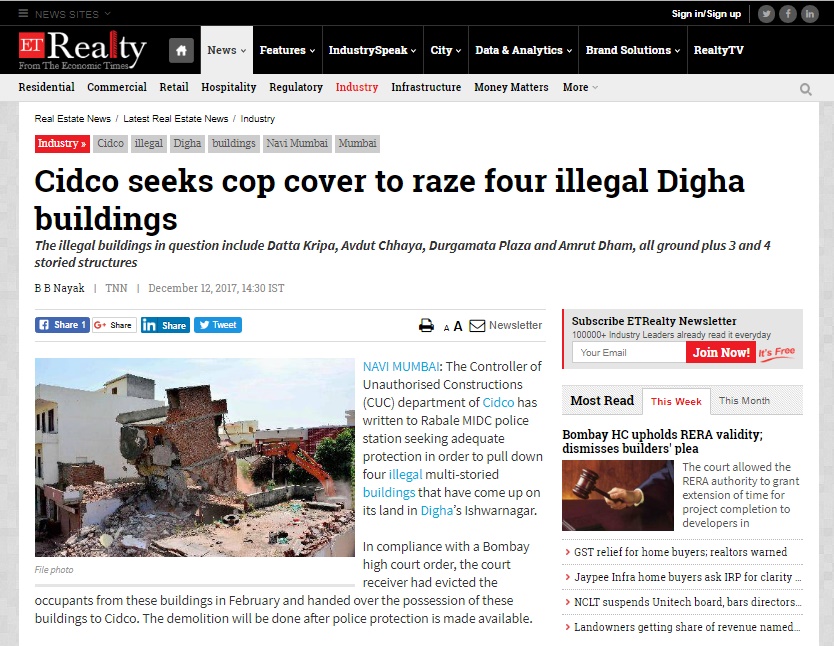This screenshot has width=834, height=646.
Task: Select Hospitality category
Action: [229, 87]
